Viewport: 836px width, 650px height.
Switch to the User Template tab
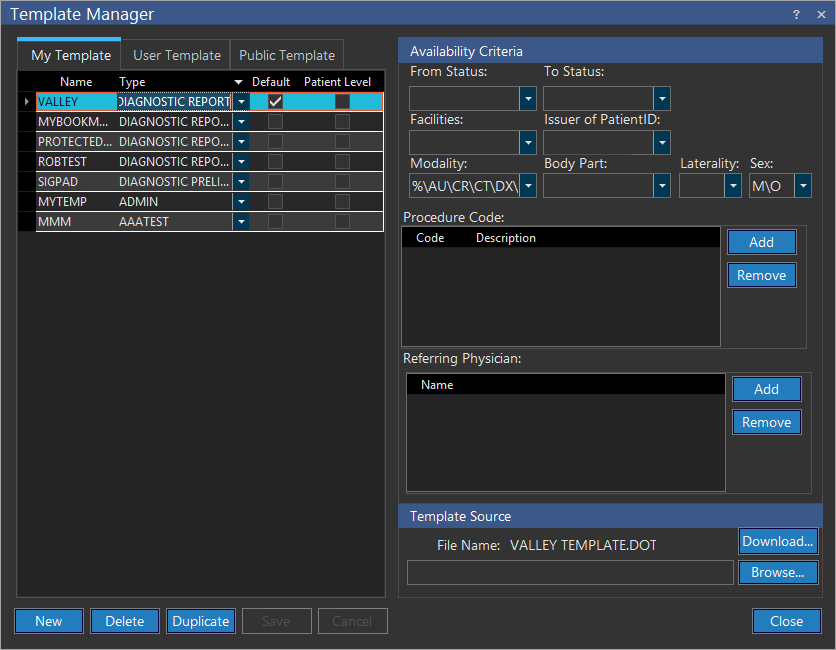click(177, 56)
